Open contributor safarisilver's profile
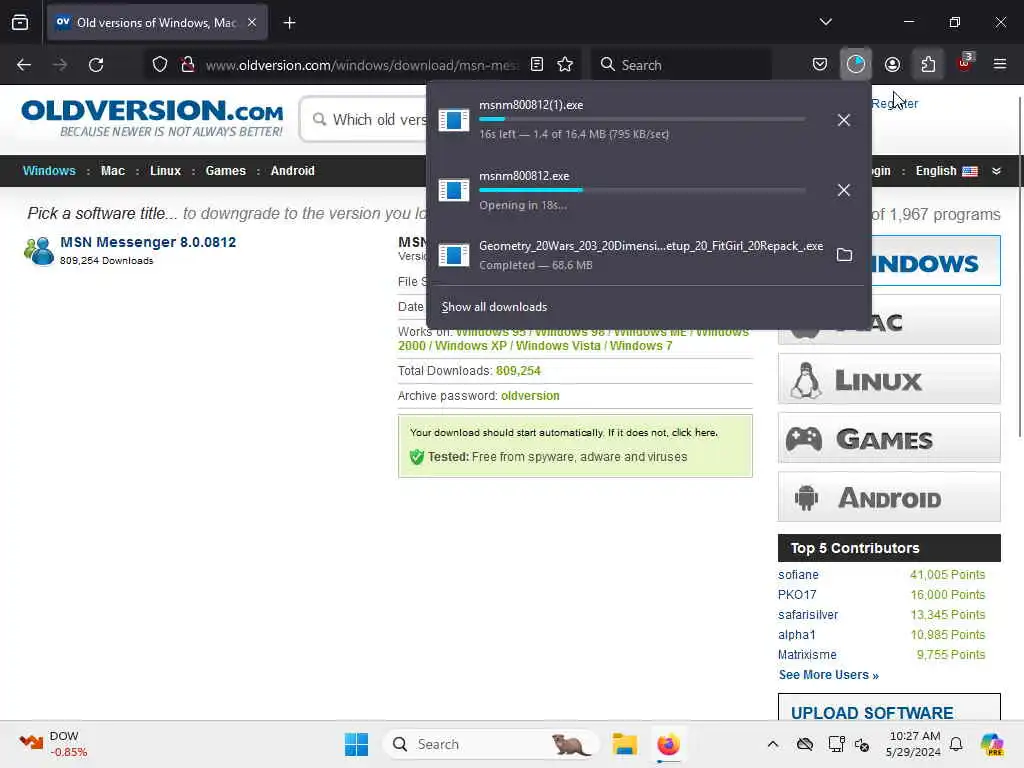The width and height of the screenshot is (1024, 768). click(x=808, y=615)
